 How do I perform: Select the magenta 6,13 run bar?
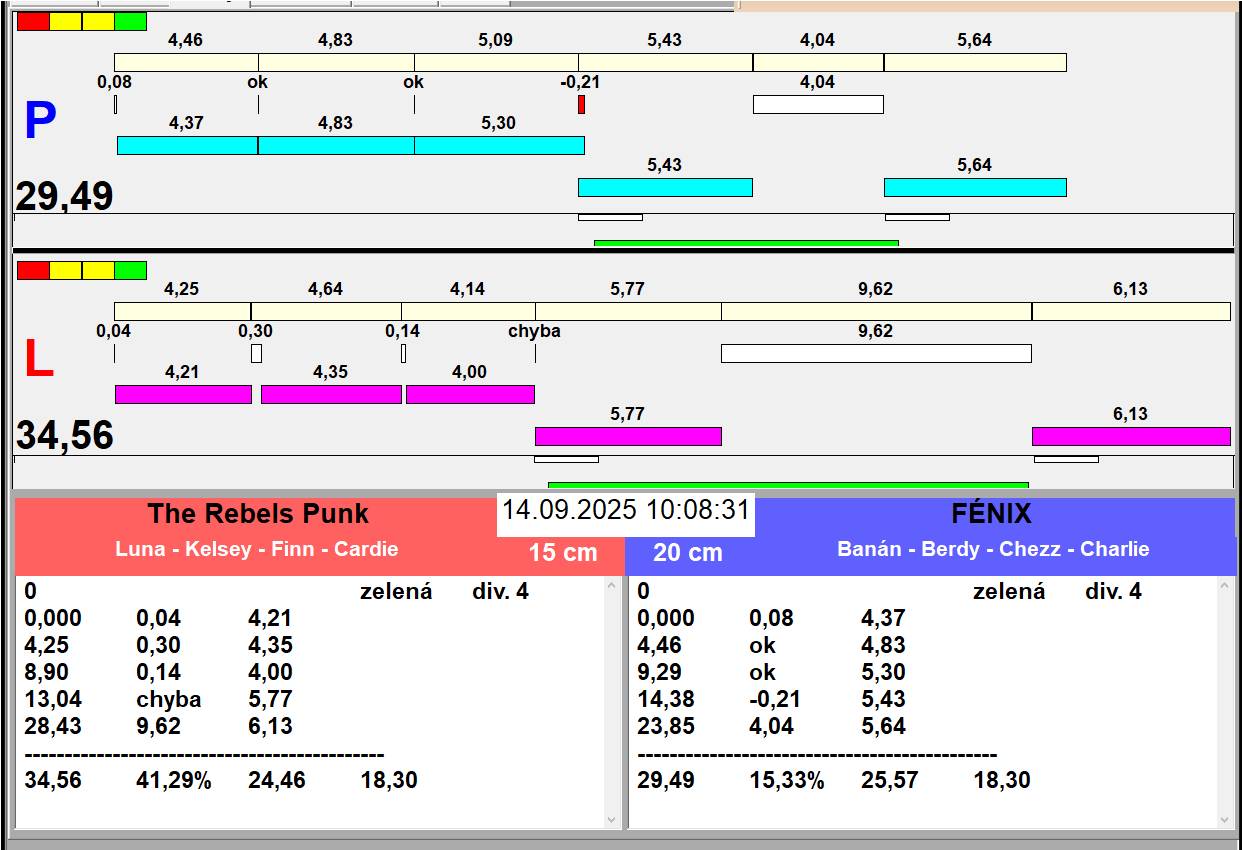[1131, 436]
